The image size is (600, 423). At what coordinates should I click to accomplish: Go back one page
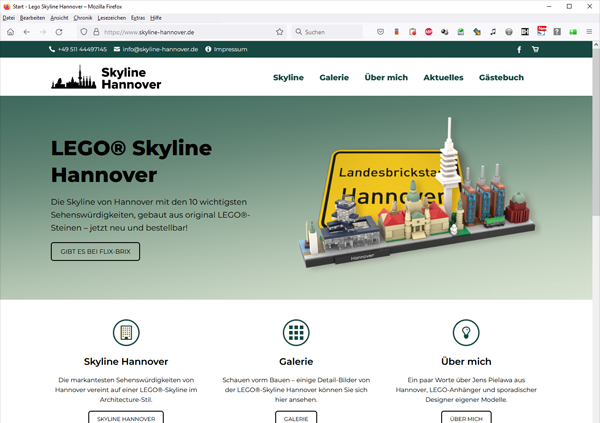[x=26, y=32]
